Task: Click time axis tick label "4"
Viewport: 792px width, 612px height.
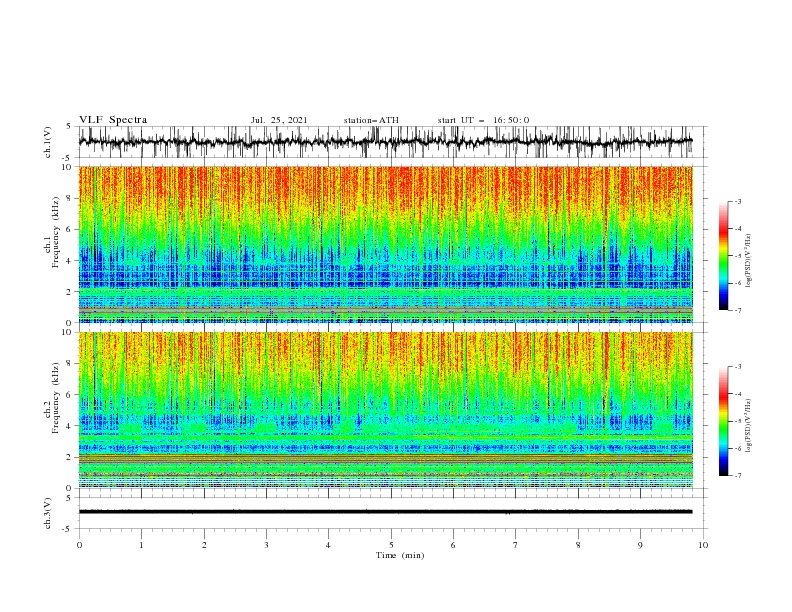Action: (x=328, y=545)
